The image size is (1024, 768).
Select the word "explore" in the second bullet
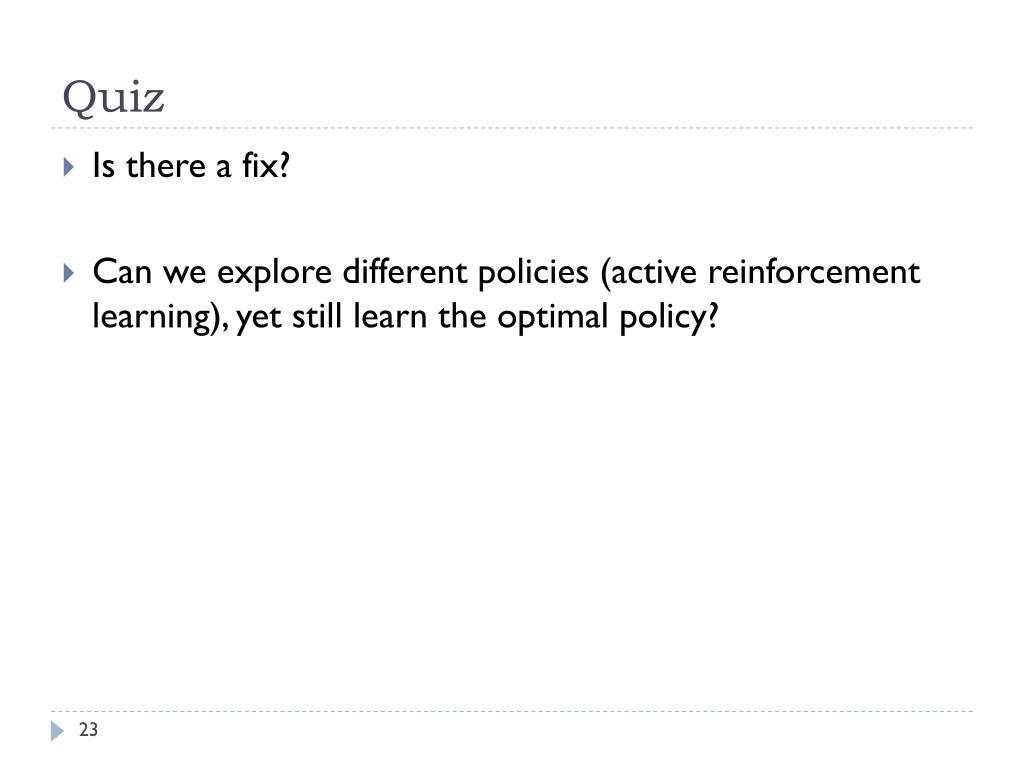tap(274, 274)
